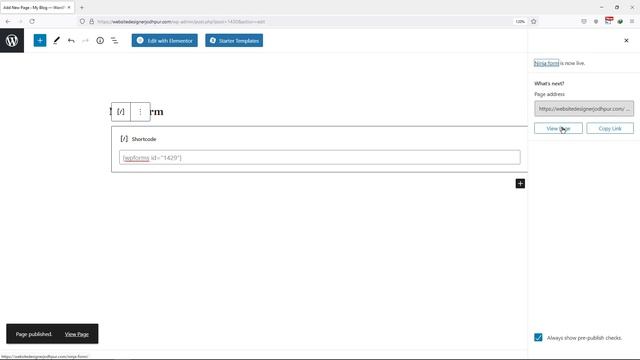Close the publish panel
Screen dimensions: 640x360
(626, 40)
